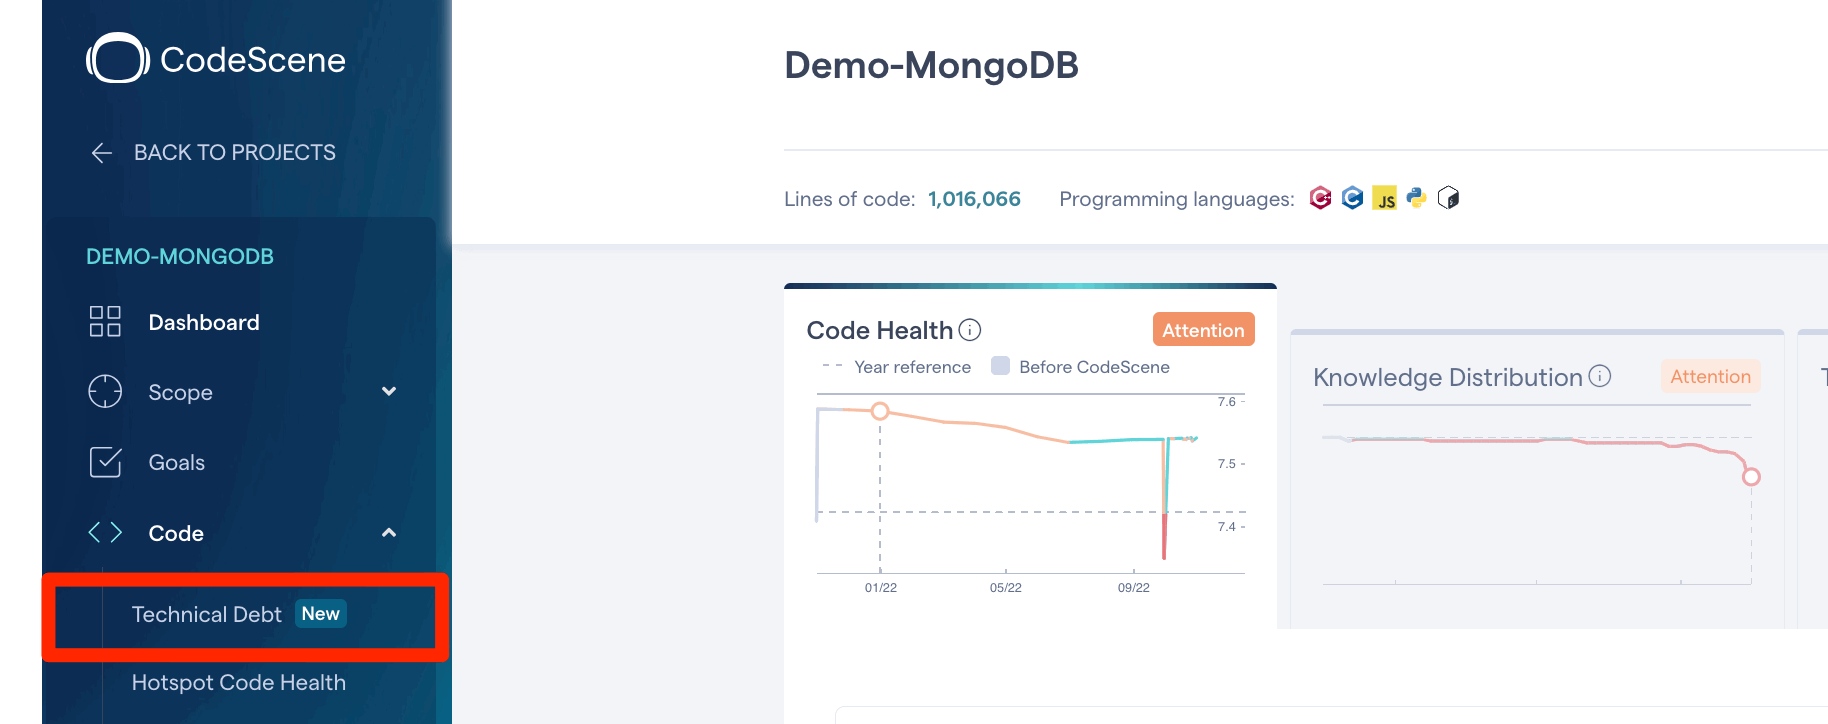Click the New badge beside Technical Debt
The image size is (1828, 724).
click(x=321, y=614)
